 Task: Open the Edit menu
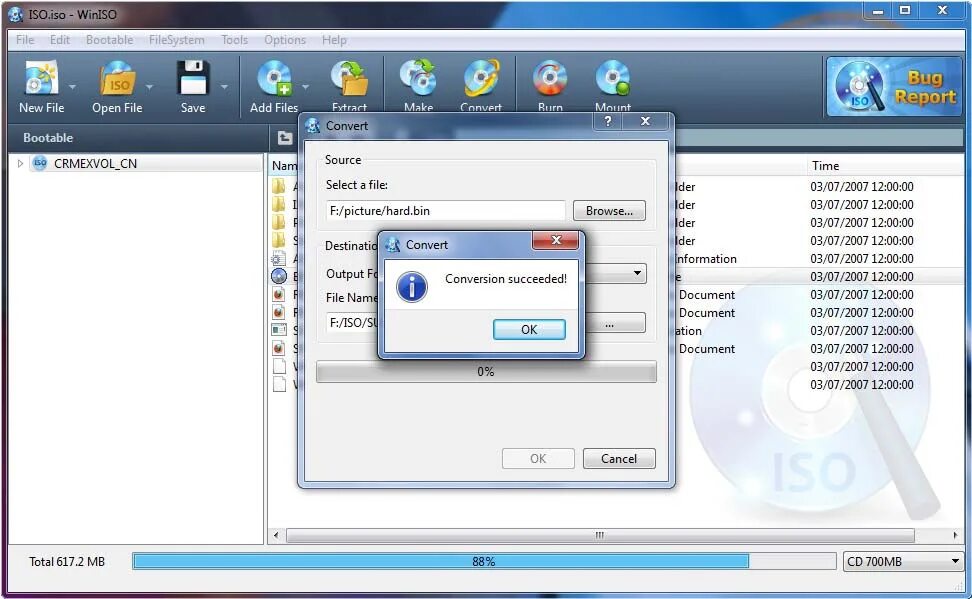60,40
